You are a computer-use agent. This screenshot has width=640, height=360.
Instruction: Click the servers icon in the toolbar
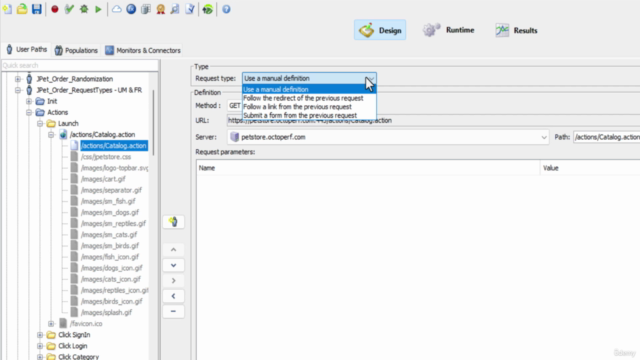point(146,9)
